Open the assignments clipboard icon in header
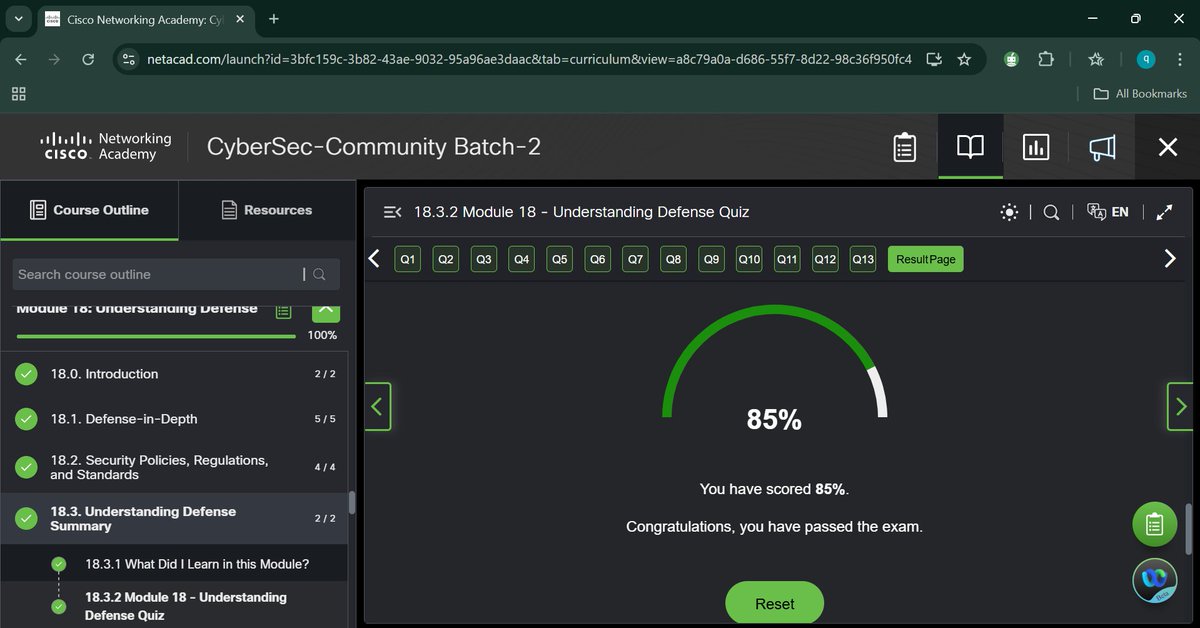 [x=904, y=147]
